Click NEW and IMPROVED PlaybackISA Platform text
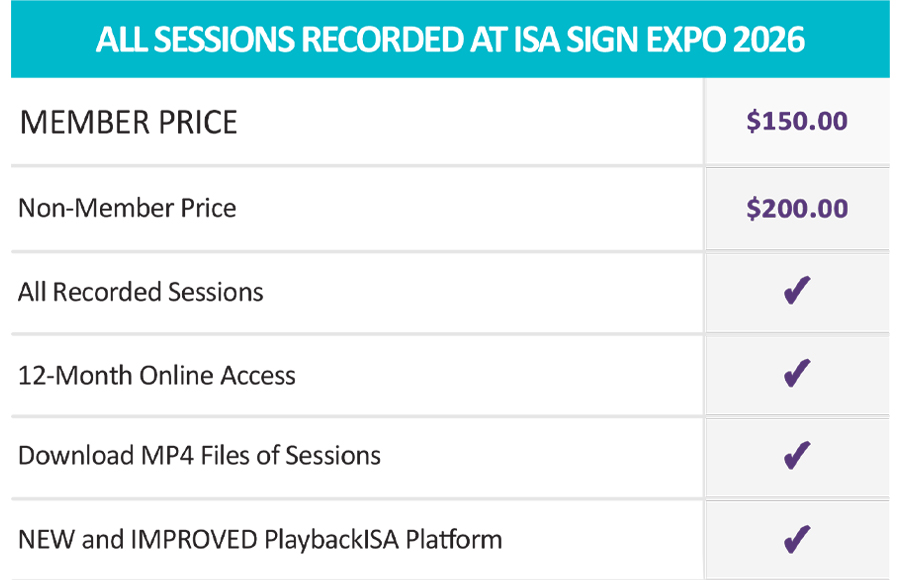This screenshot has width=900, height=580. (x=260, y=540)
